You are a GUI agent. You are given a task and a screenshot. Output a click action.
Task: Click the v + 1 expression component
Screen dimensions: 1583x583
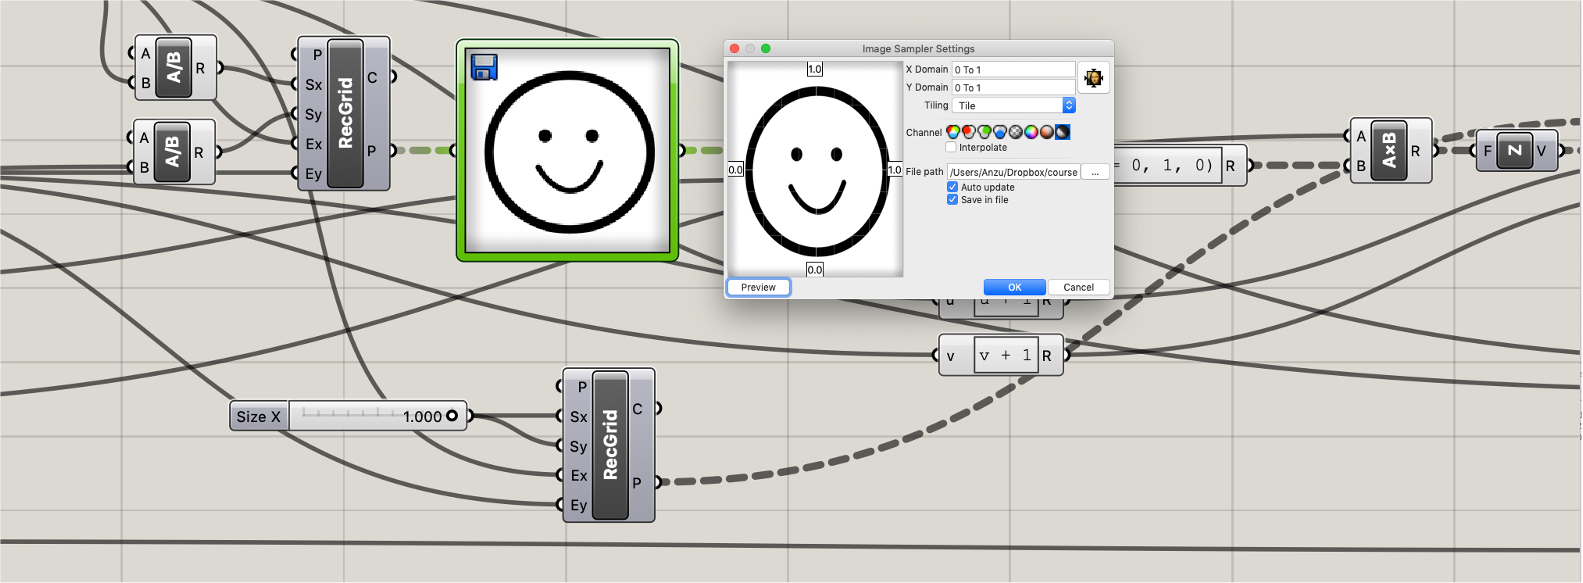[1001, 355]
